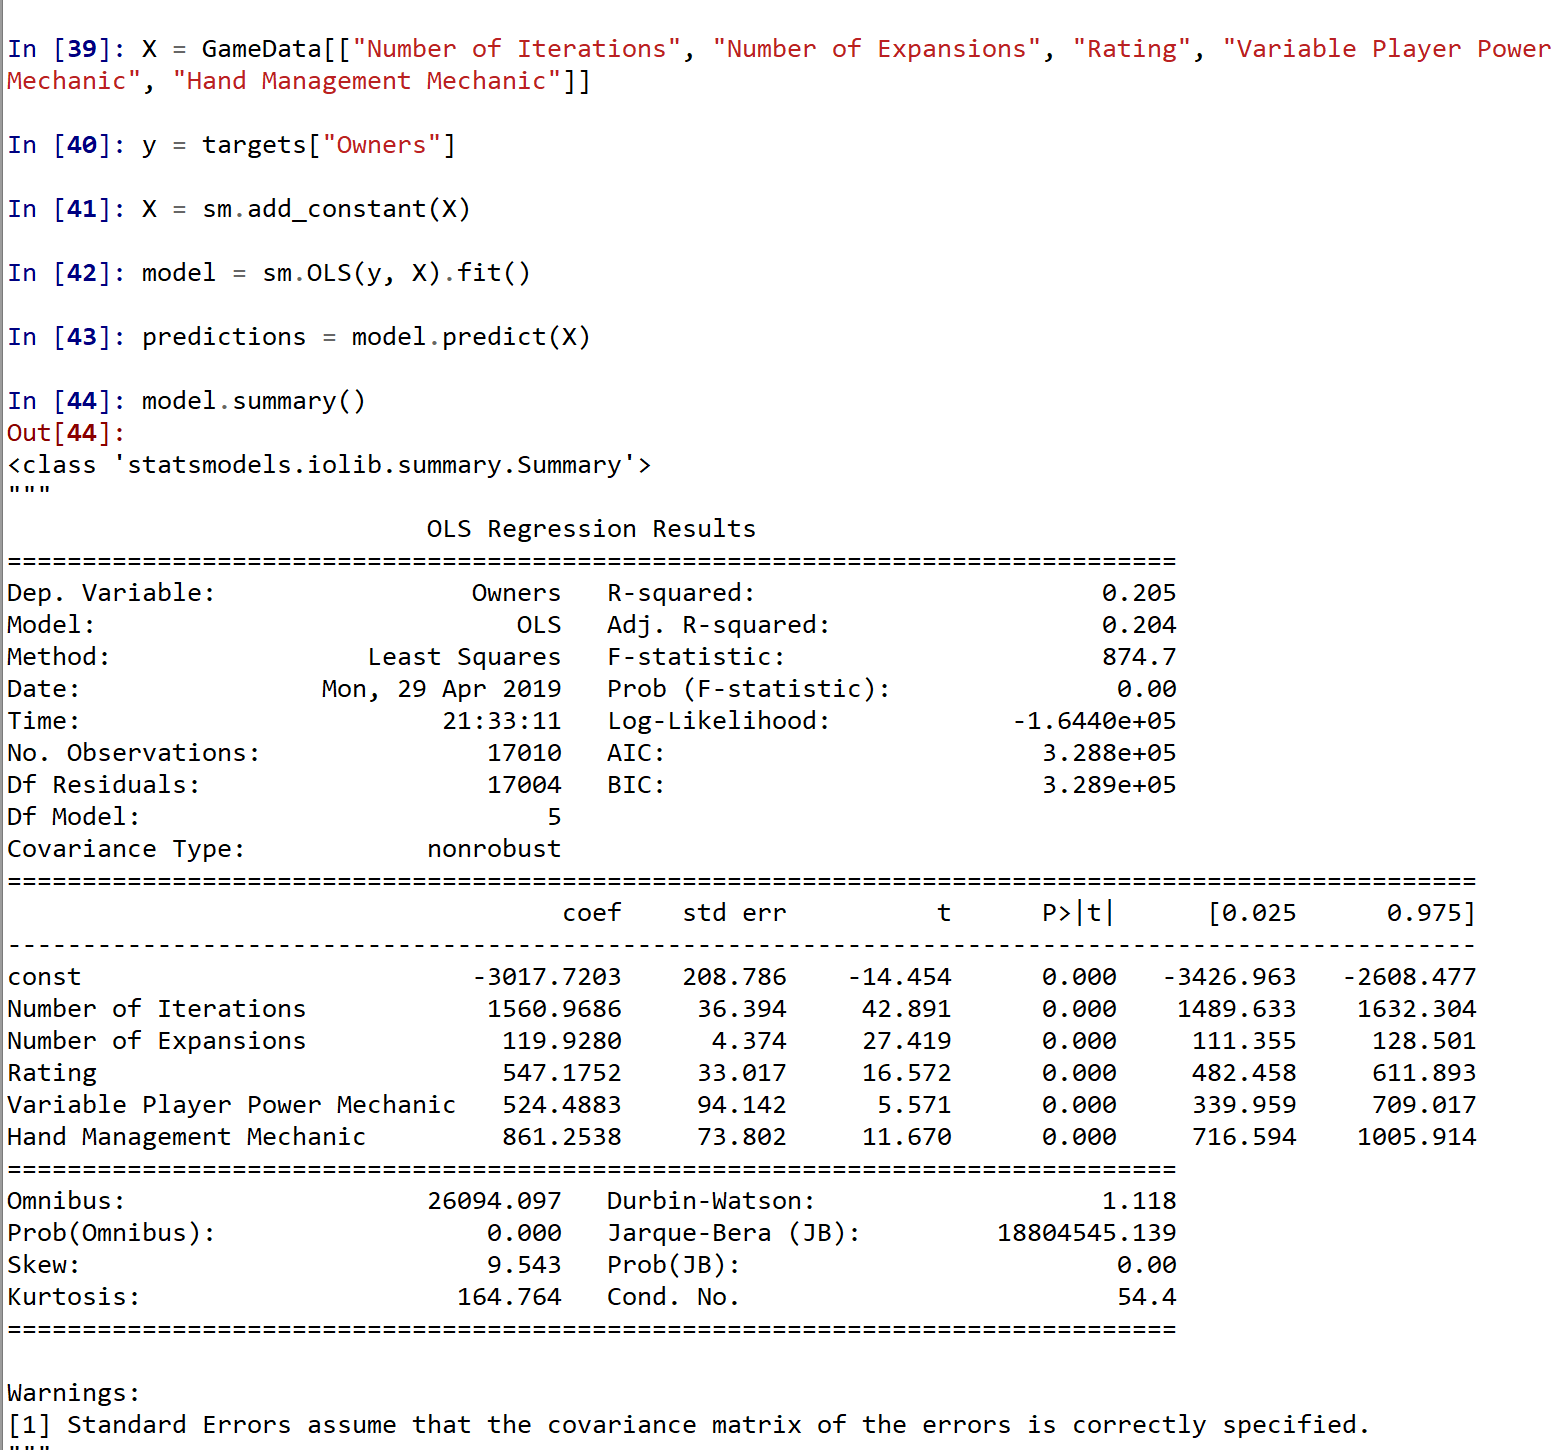Screen dimensions: 1560x1450
Task: Click Hand Management Mechanic coefficient 861.2538
Action: [x=562, y=1137]
